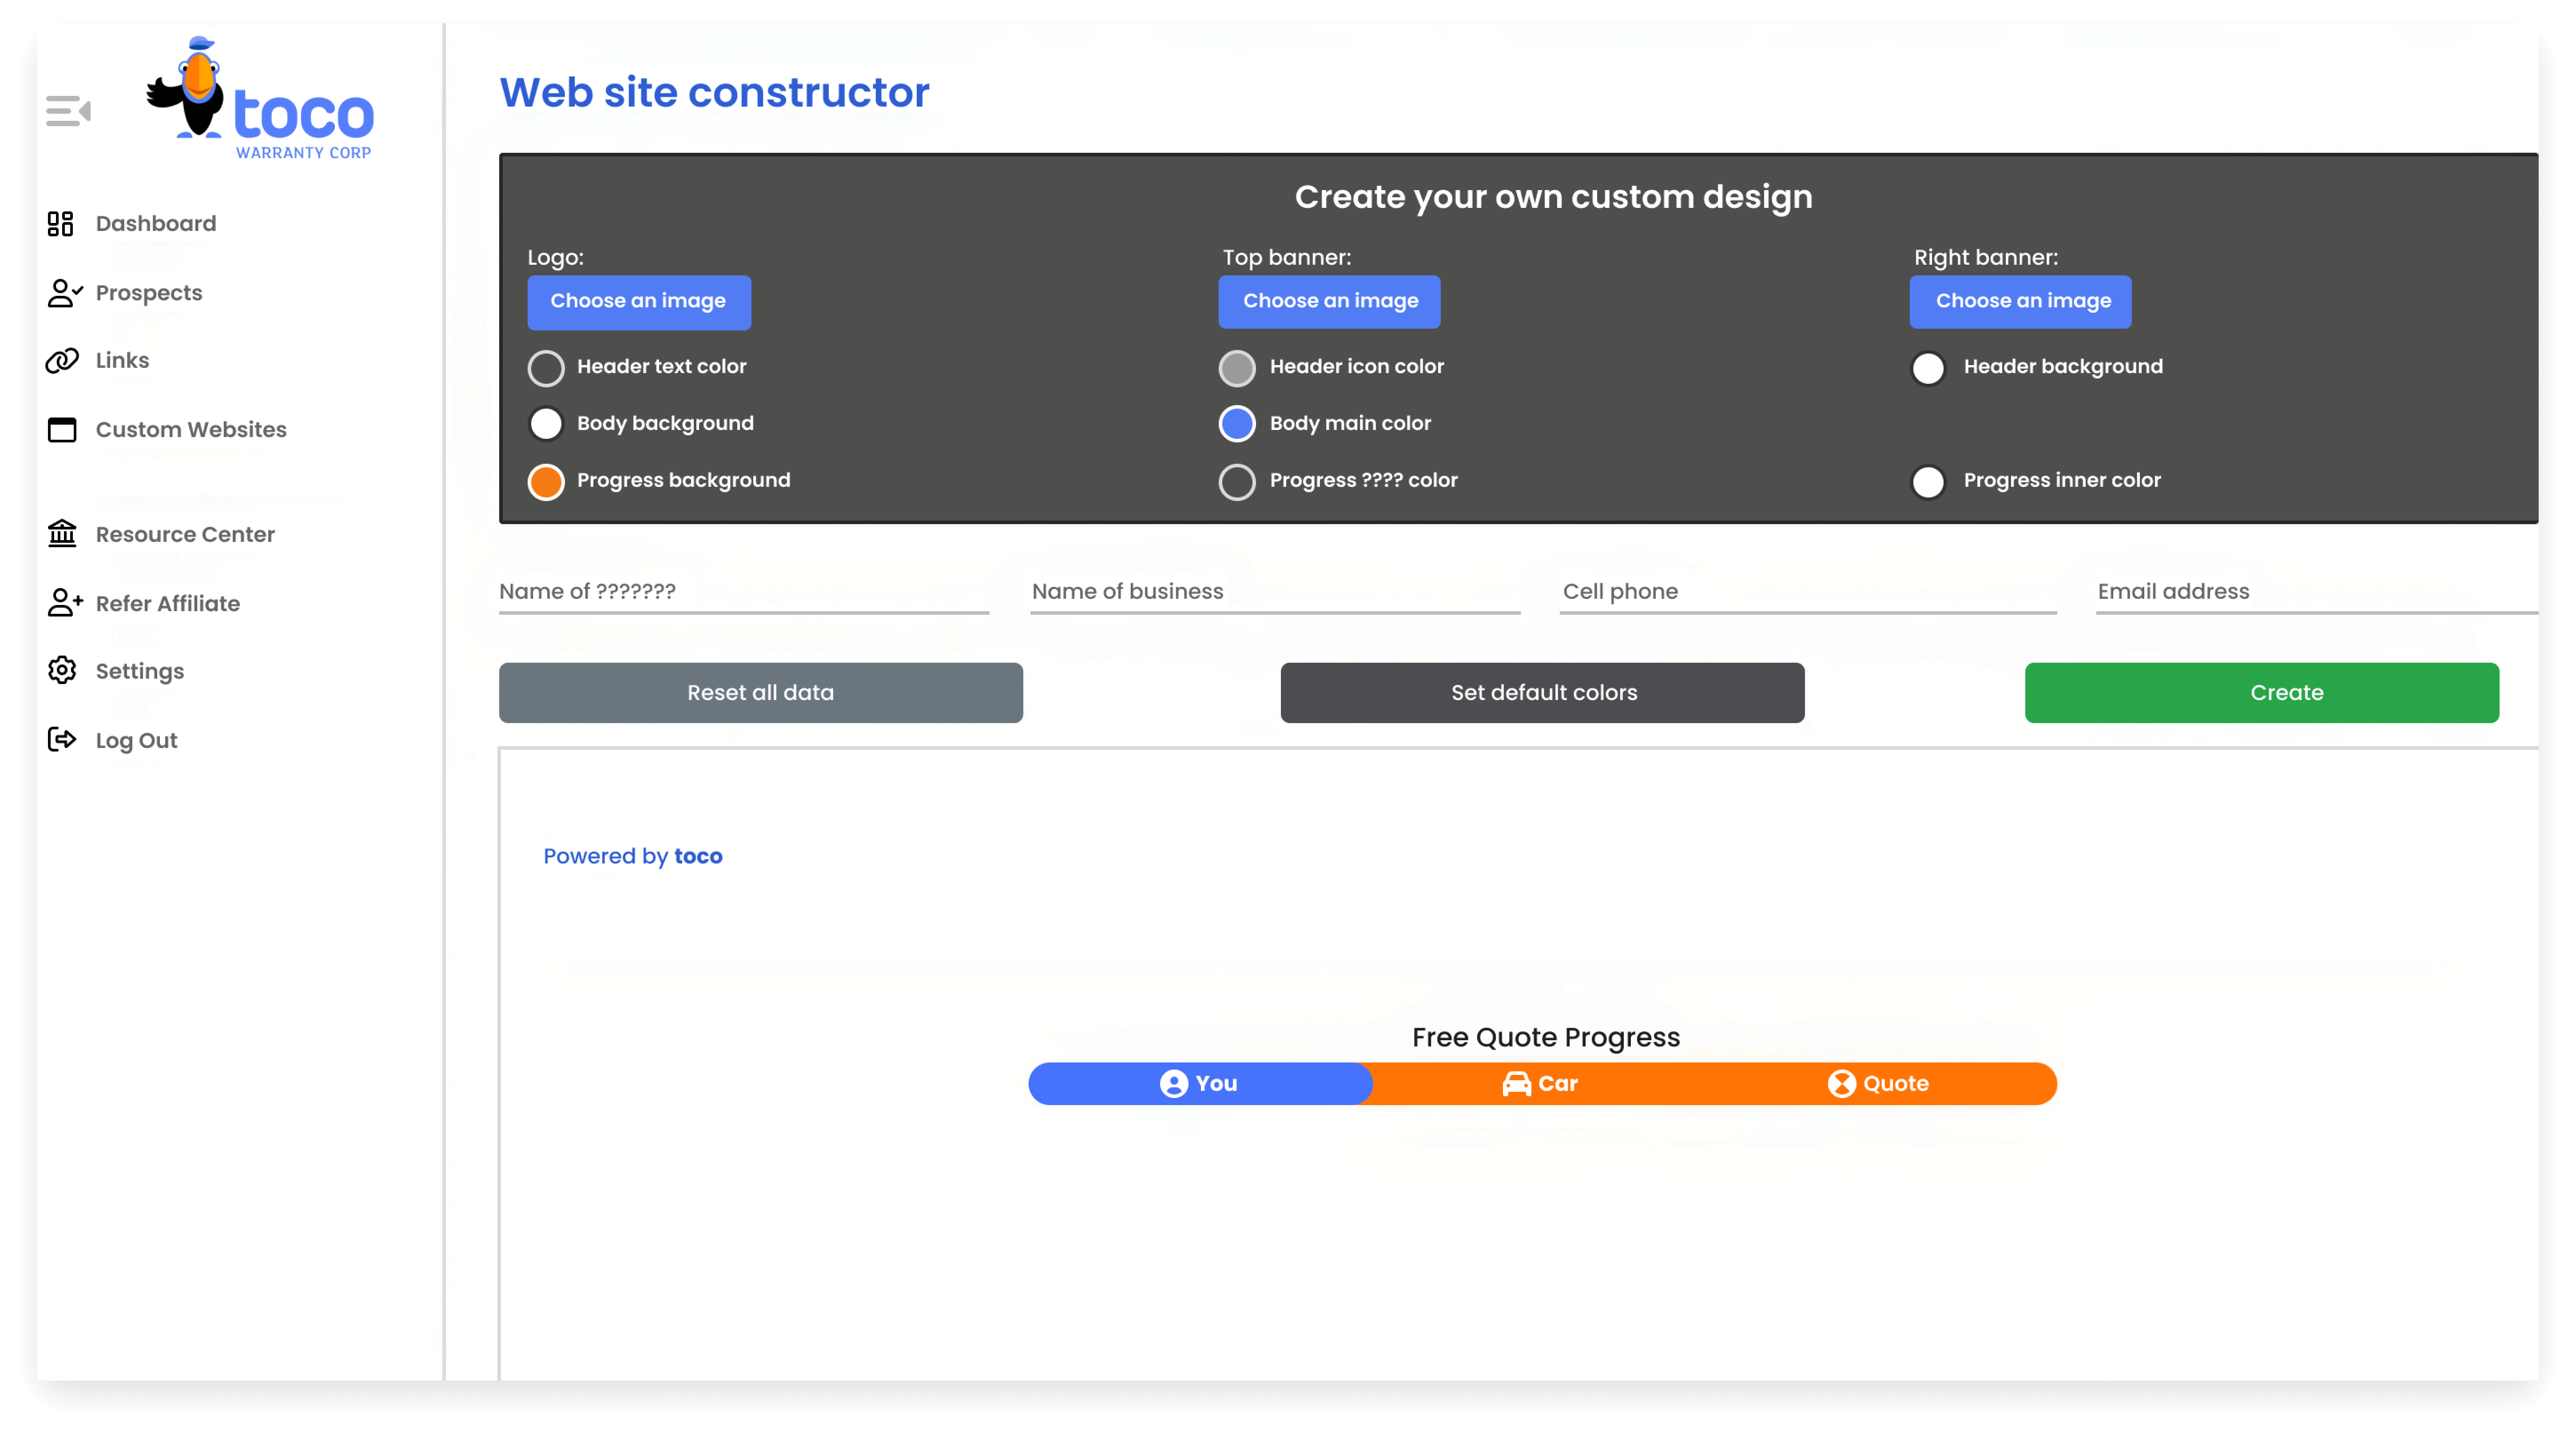Select Log Out in the sidebar
The height and width of the screenshot is (1432, 2576).
click(x=136, y=740)
